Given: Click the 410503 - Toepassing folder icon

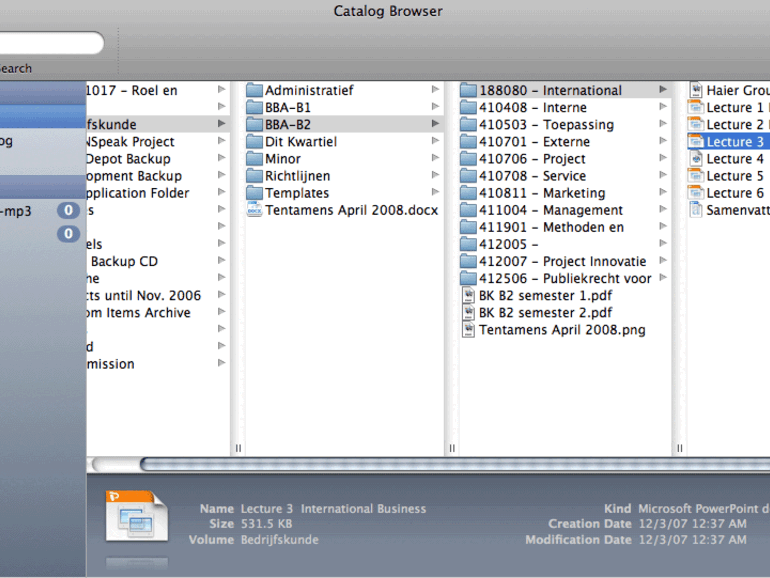Looking at the screenshot, I should pyautogui.click(x=468, y=124).
